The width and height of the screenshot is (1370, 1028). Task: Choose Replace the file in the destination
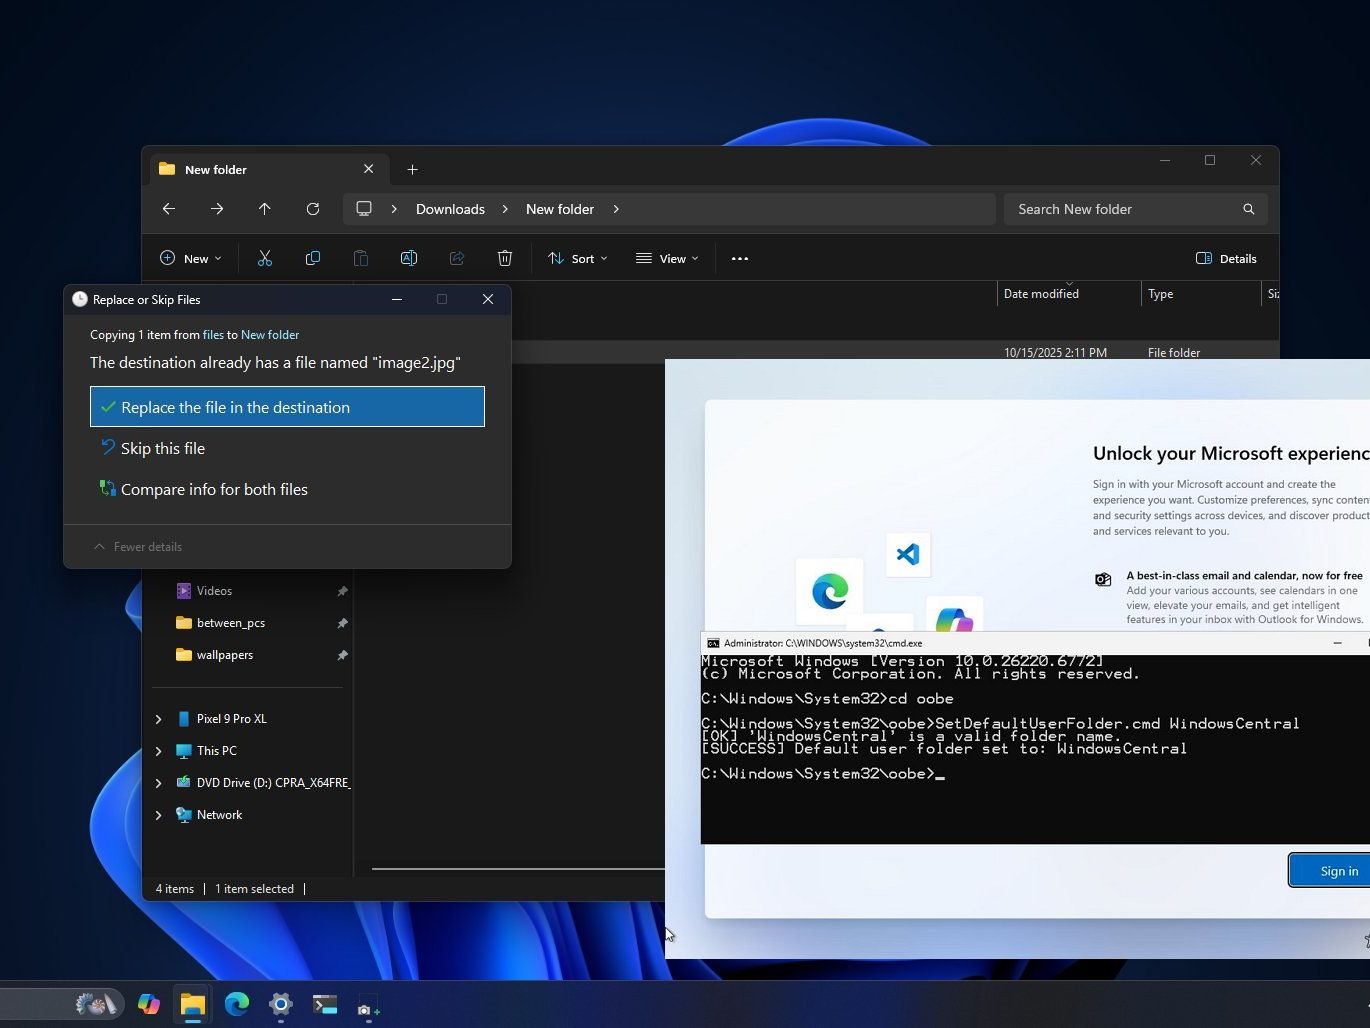pyautogui.click(x=287, y=407)
